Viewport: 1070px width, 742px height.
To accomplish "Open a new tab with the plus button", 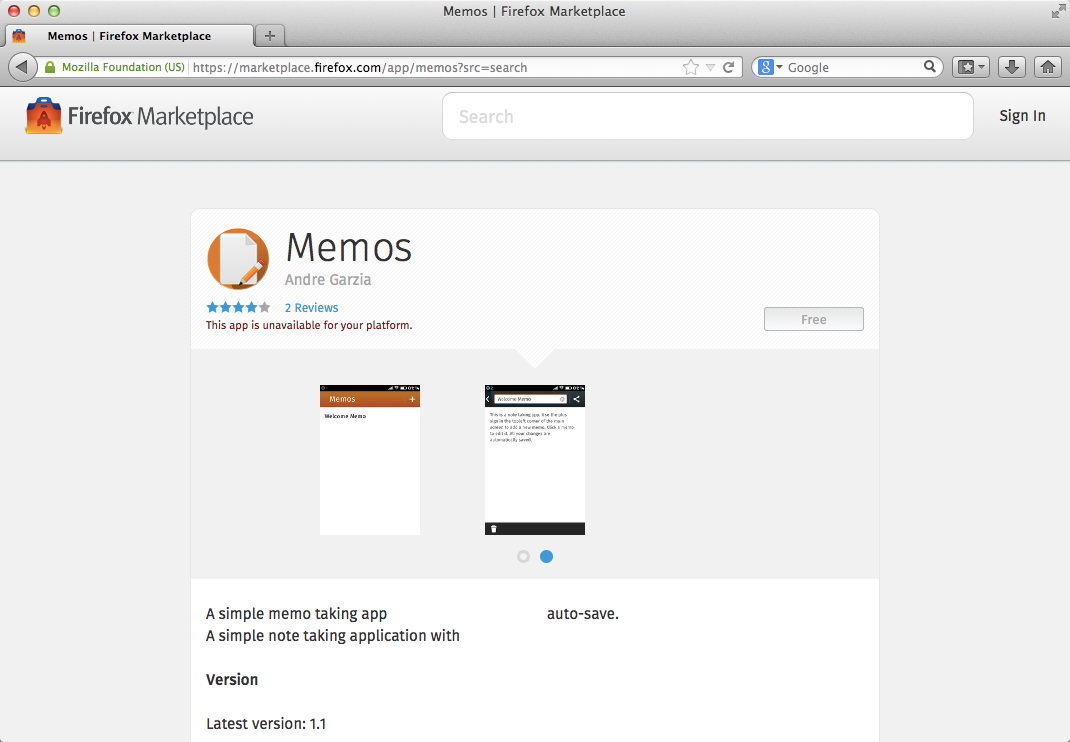I will click(269, 35).
